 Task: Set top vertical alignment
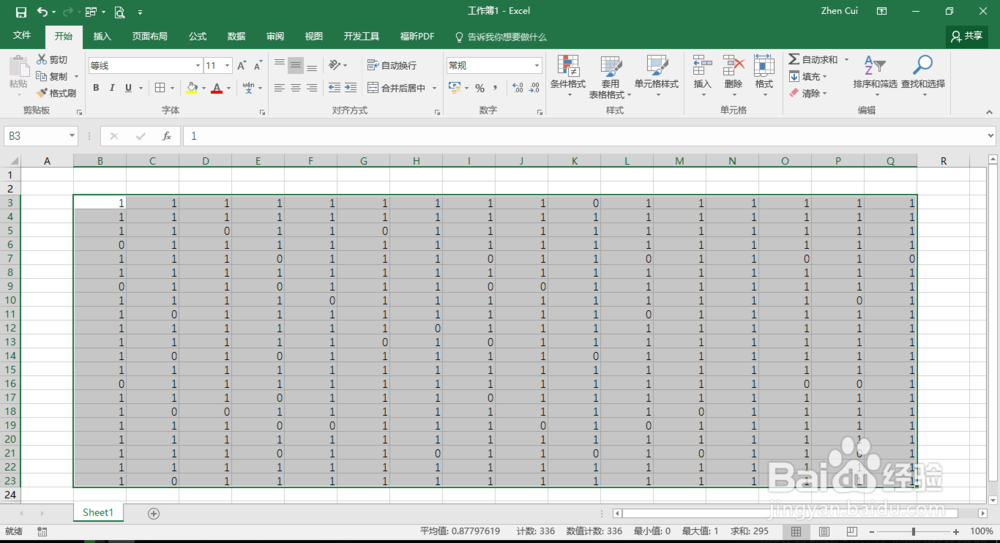pos(279,65)
